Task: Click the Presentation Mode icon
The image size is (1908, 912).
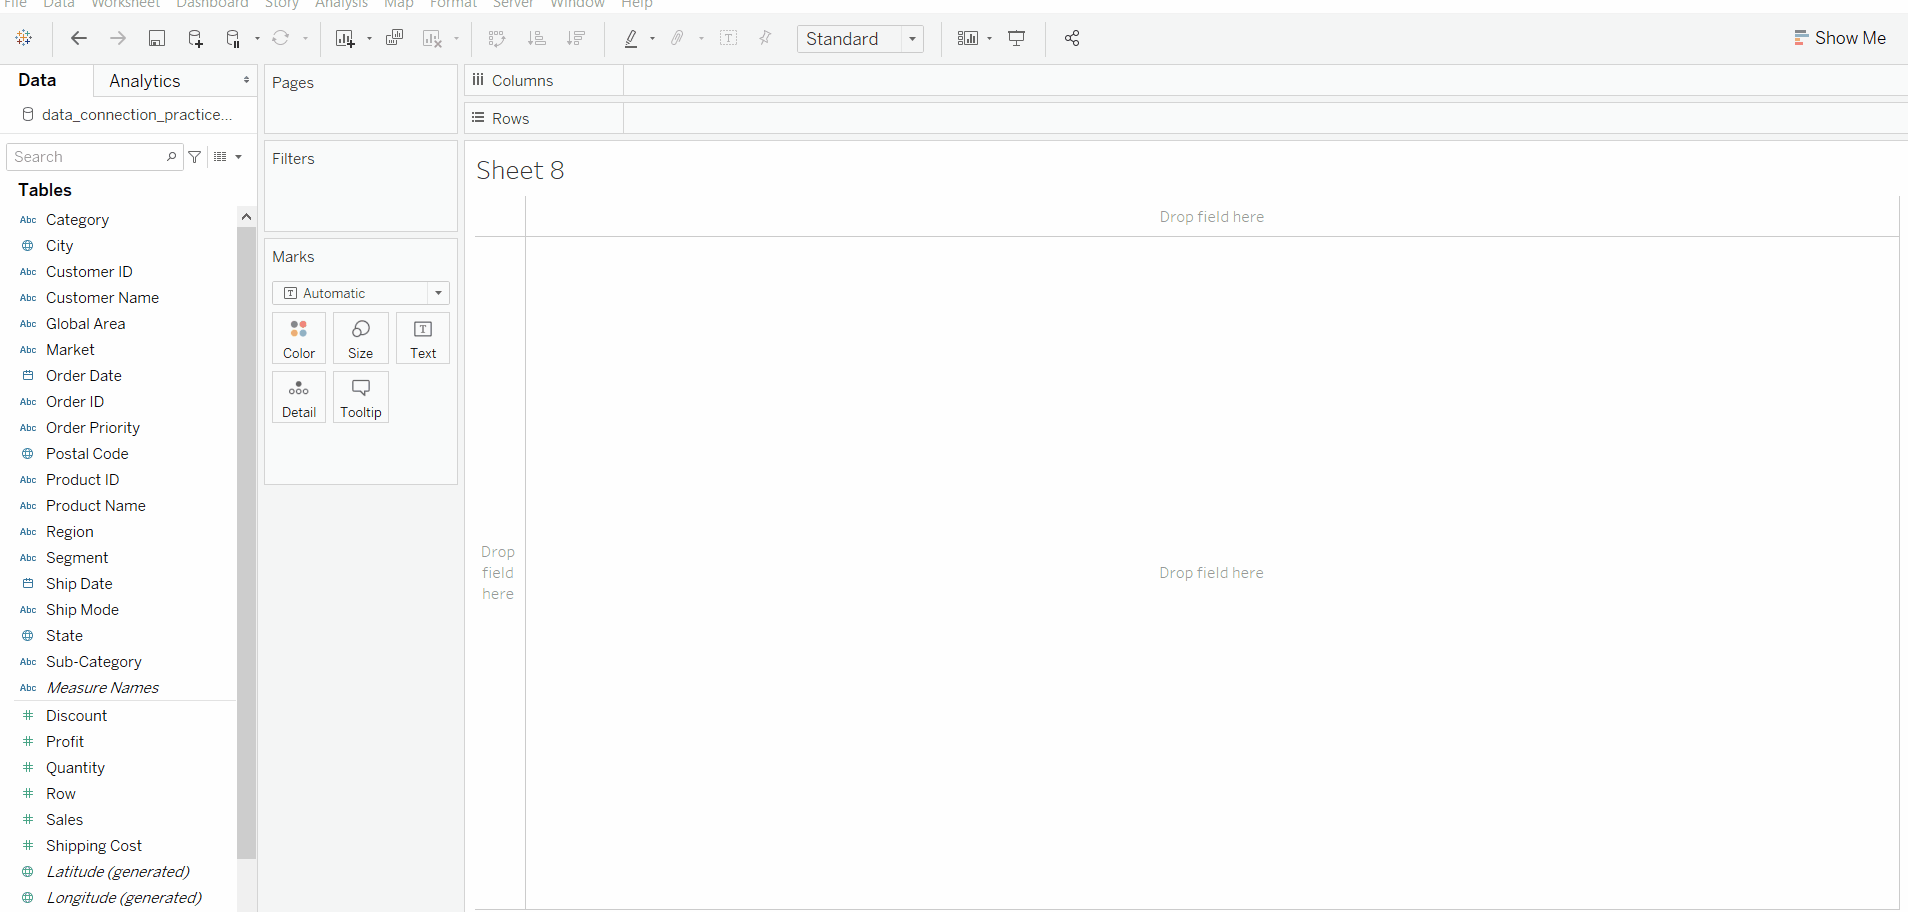Action: click(x=1017, y=38)
